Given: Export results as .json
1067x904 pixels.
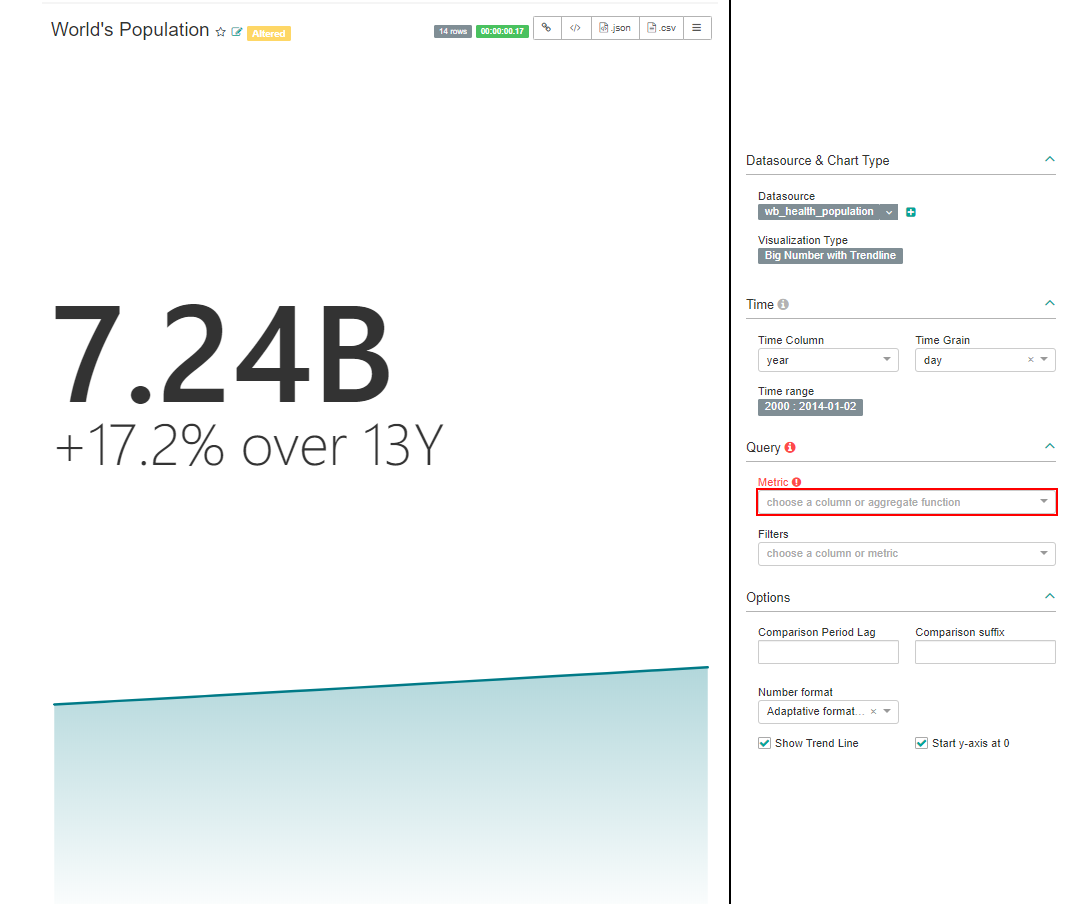Looking at the screenshot, I should (x=615, y=28).
